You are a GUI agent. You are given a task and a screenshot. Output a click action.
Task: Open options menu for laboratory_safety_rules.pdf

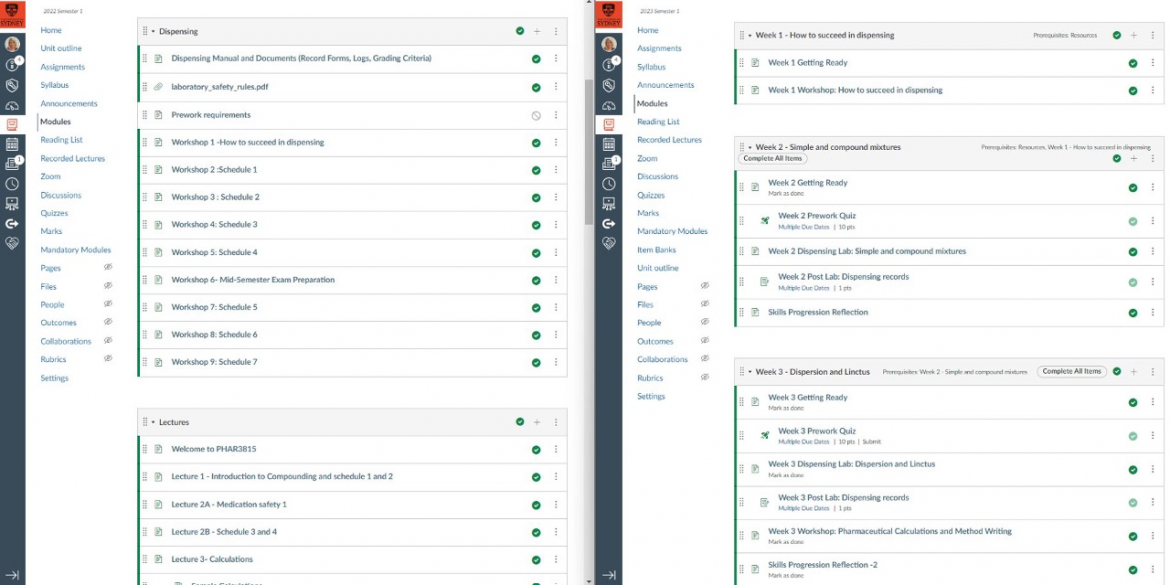tap(556, 87)
